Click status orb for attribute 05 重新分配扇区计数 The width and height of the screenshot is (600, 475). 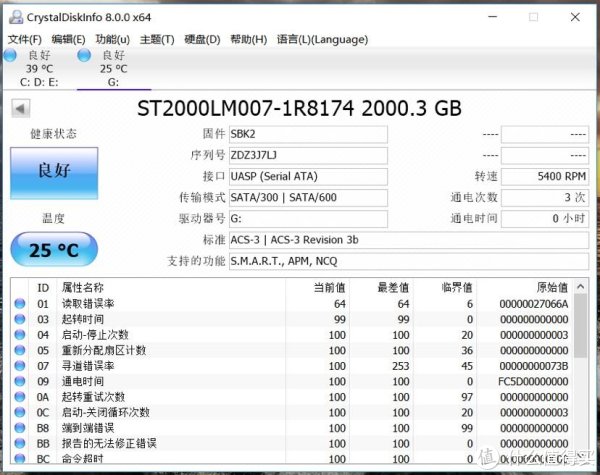coord(20,350)
